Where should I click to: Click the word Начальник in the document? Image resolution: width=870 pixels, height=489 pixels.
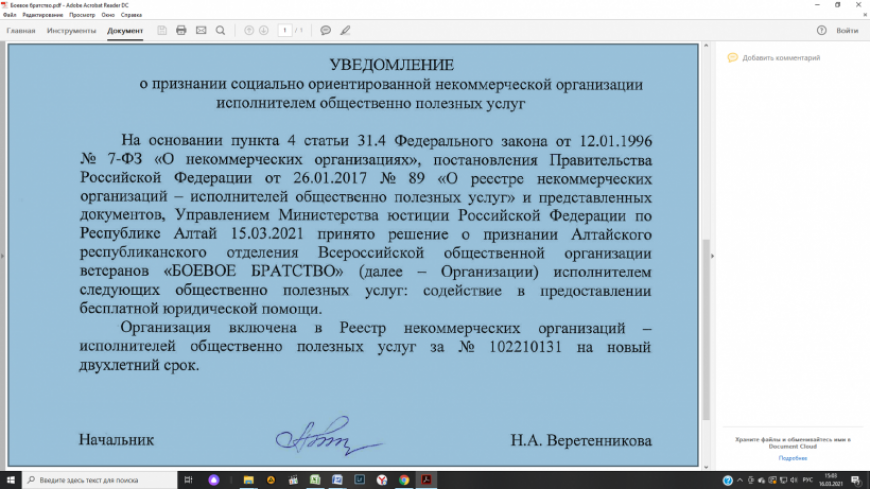coord(116,440)
